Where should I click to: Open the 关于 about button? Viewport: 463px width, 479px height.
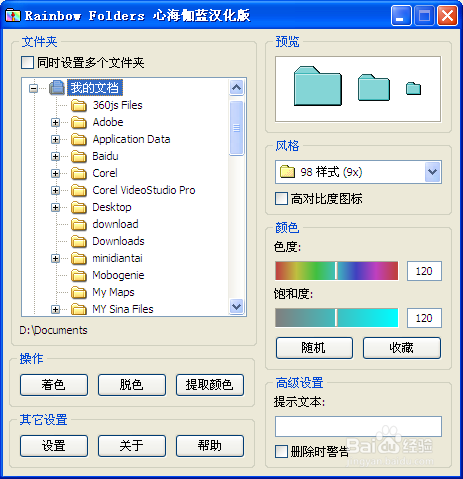(132, 446)
